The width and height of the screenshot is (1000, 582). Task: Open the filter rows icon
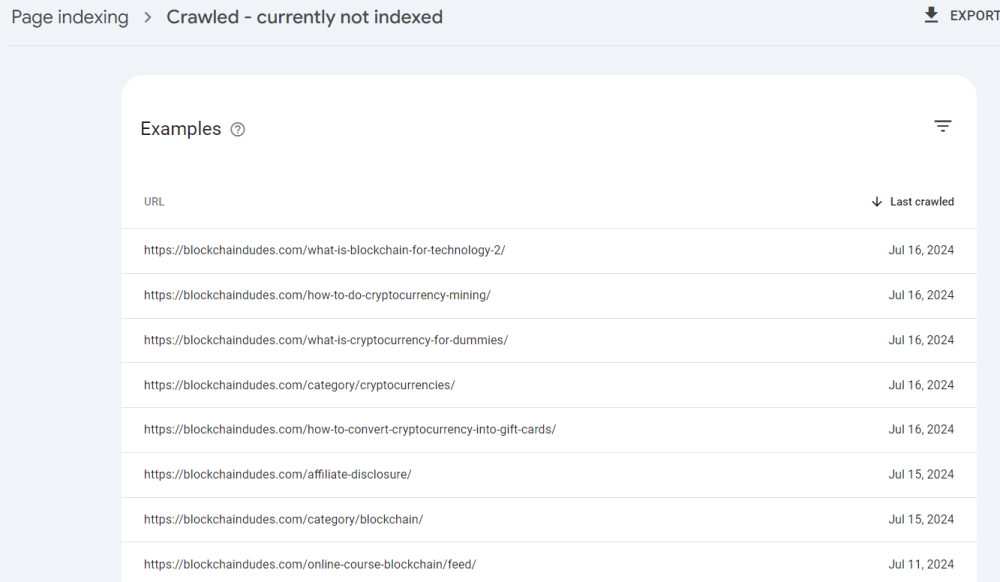click(942, 126)
